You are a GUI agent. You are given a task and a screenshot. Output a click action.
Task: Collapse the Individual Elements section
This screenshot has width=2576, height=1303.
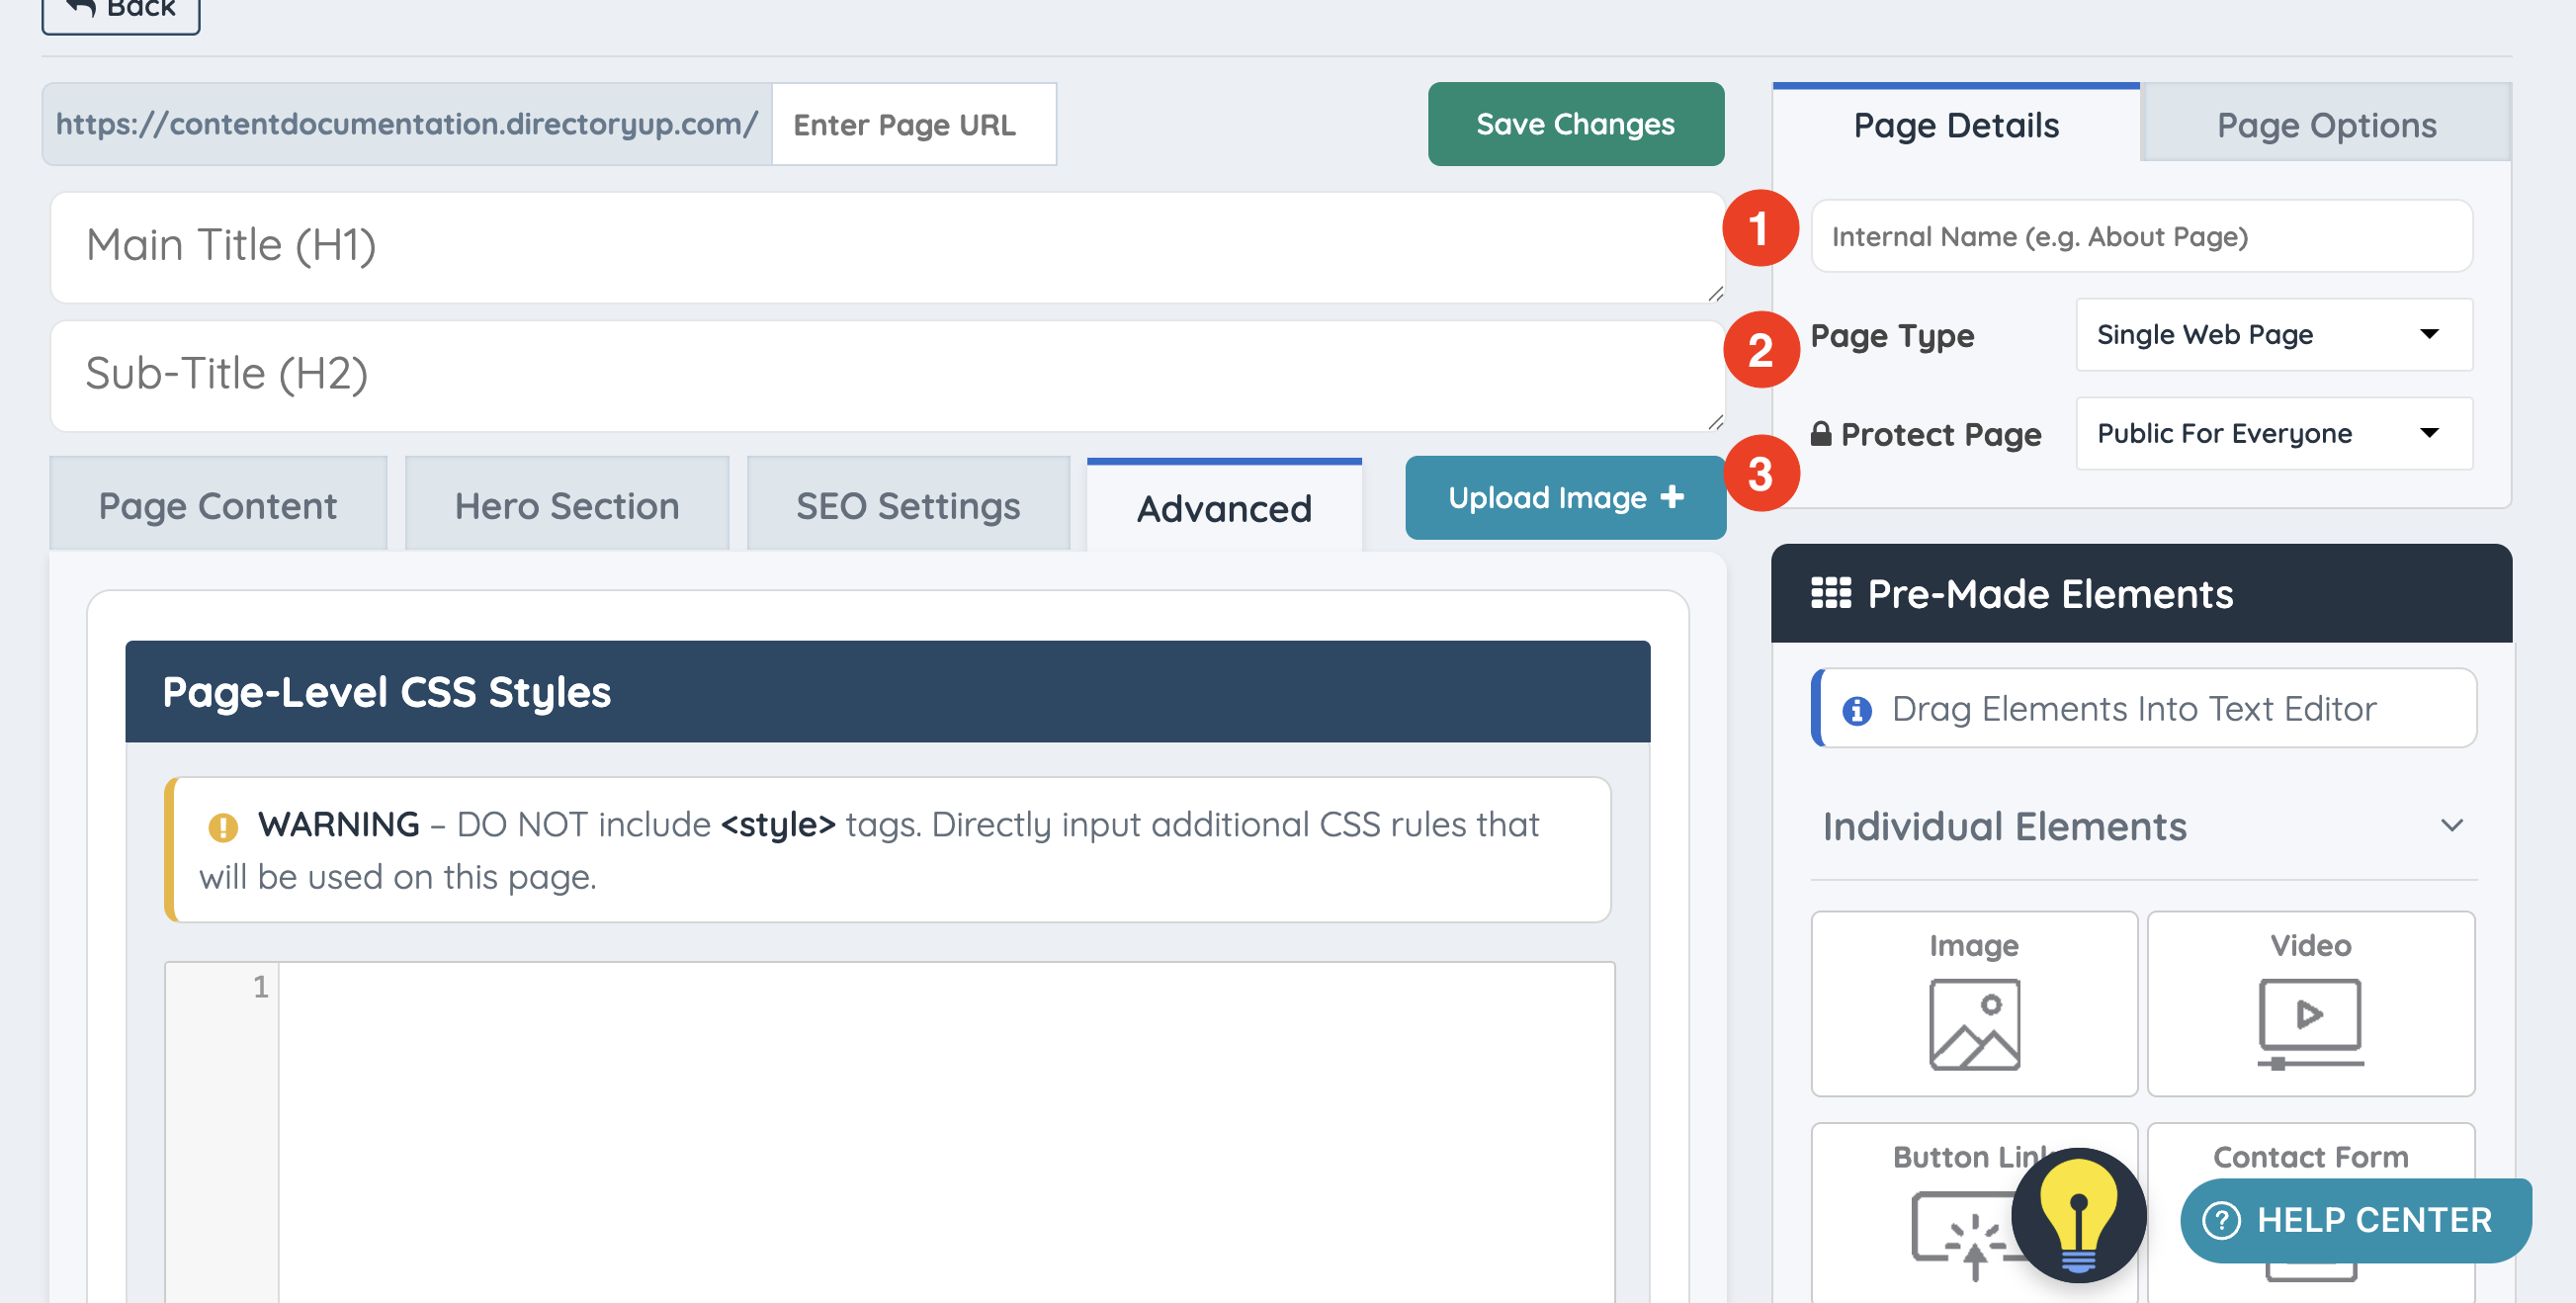[x=2450, y=826]
